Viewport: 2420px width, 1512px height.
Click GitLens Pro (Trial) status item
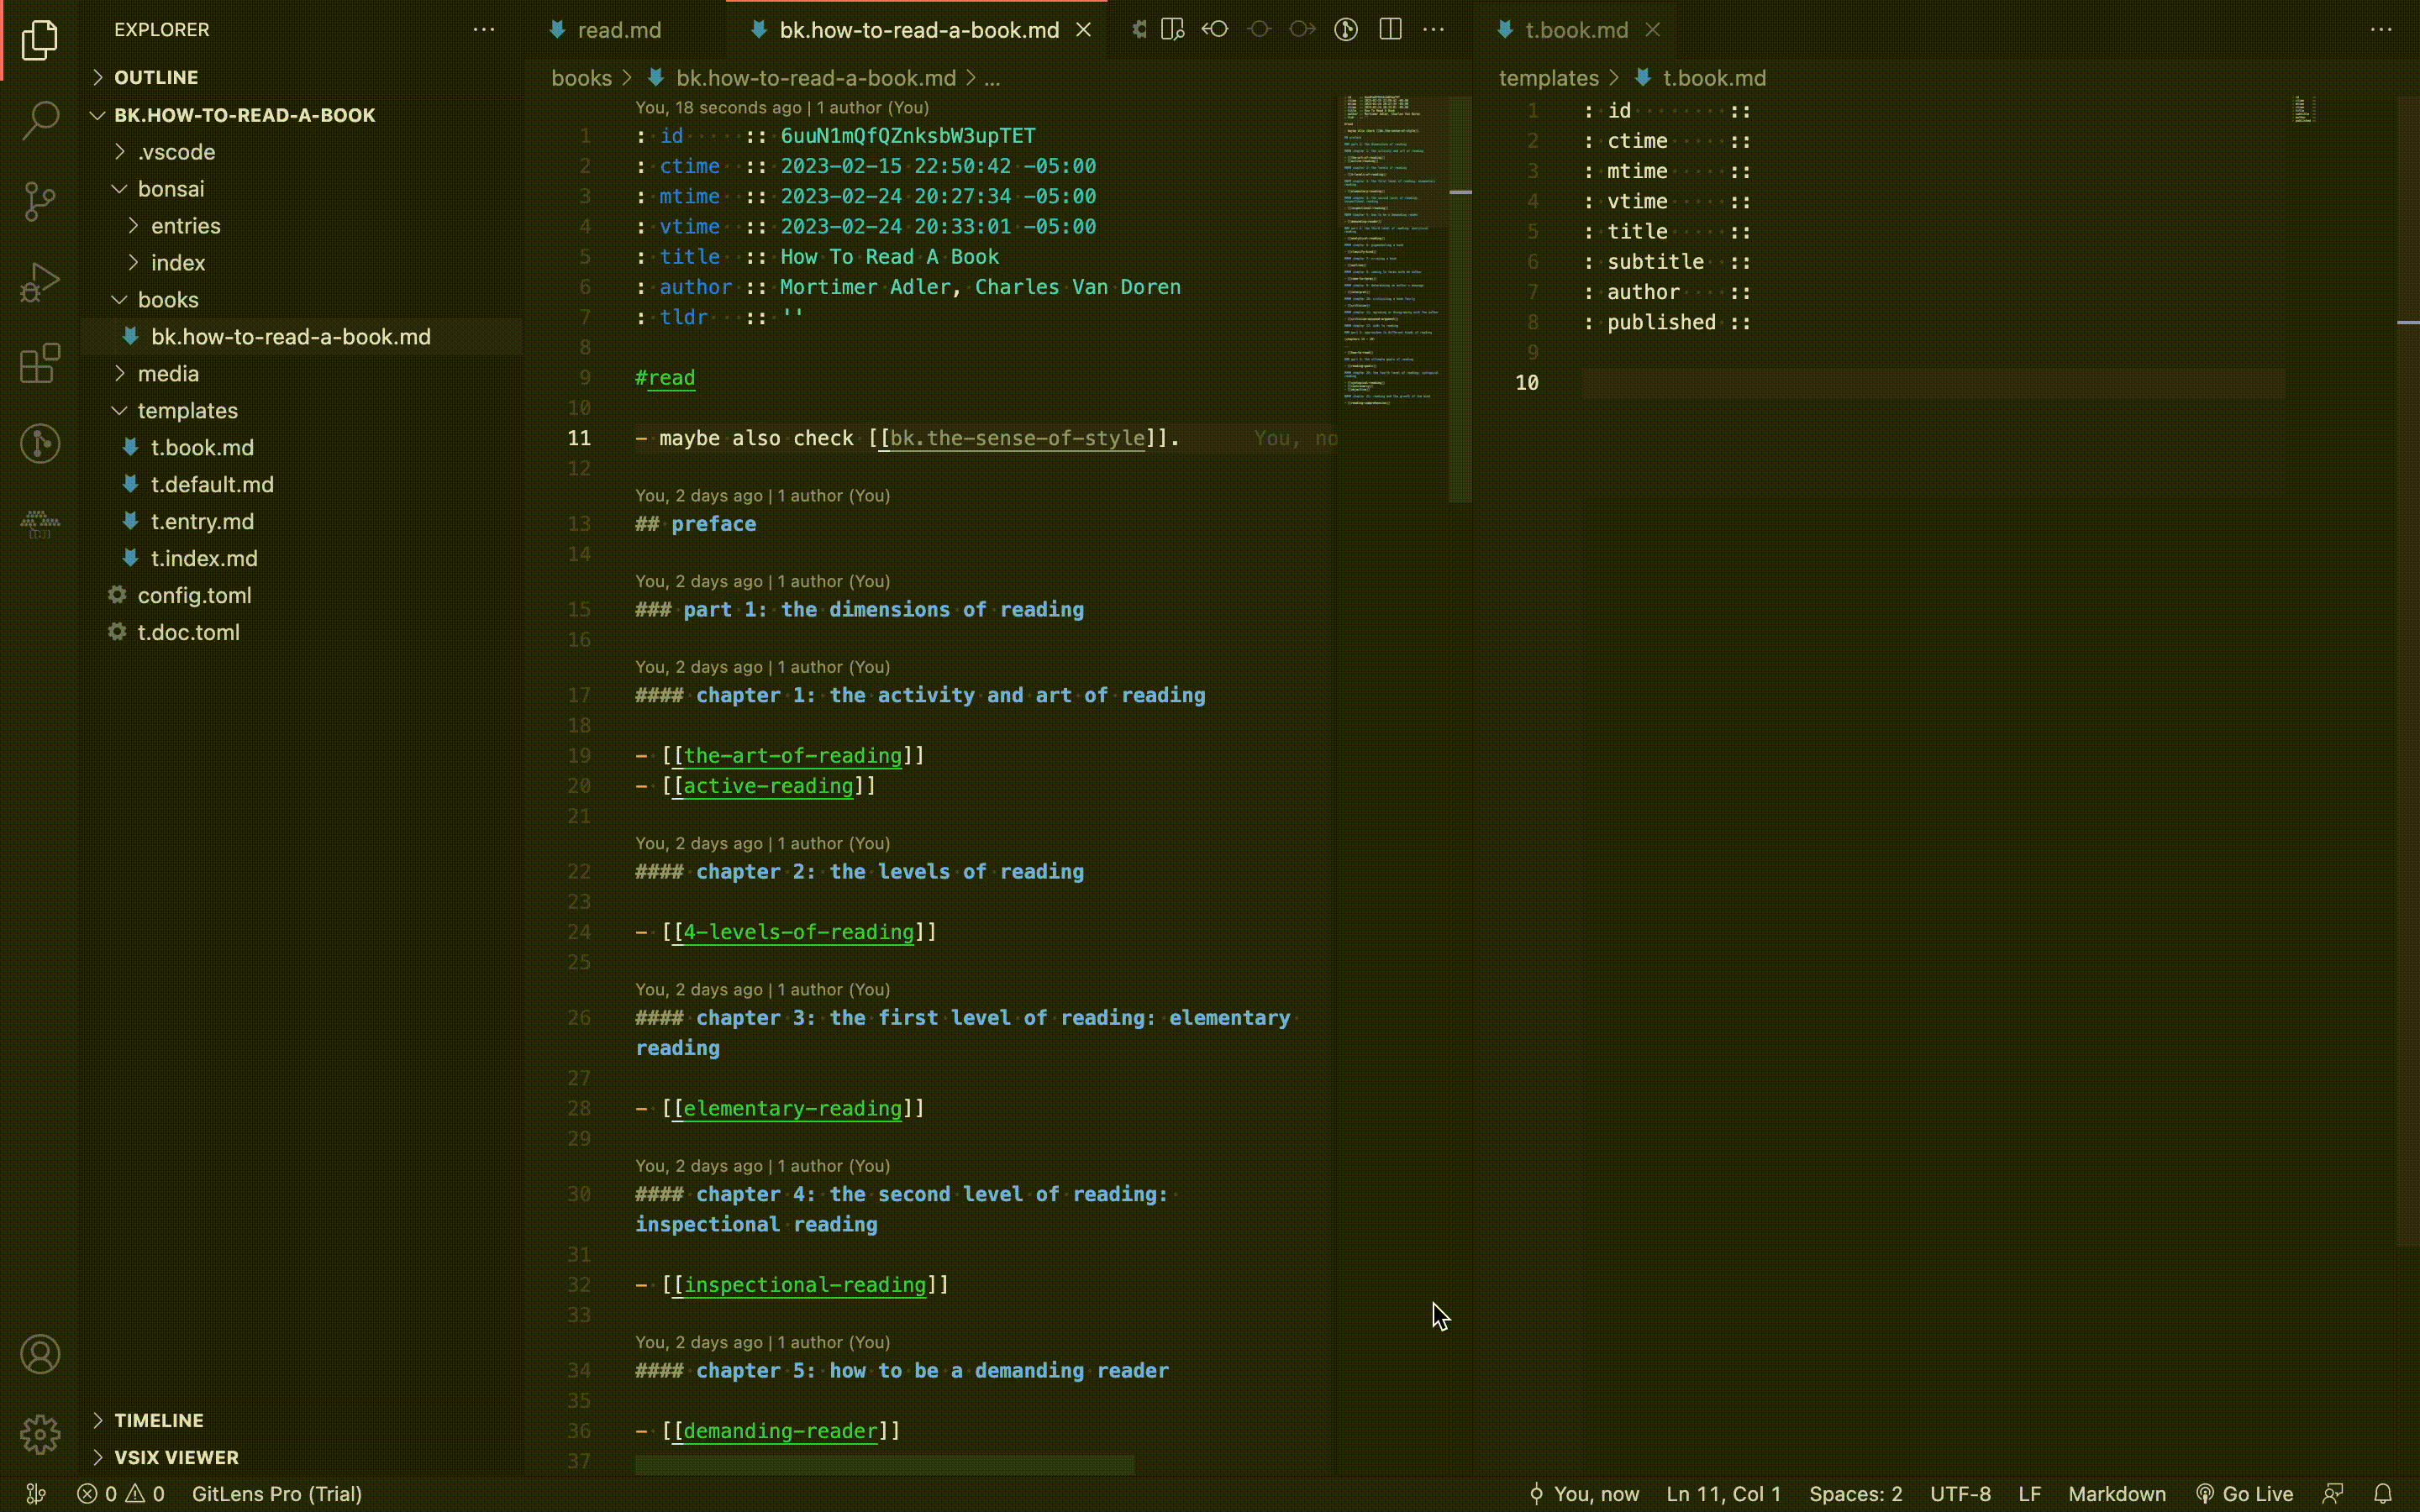[x=277, y=1493]
